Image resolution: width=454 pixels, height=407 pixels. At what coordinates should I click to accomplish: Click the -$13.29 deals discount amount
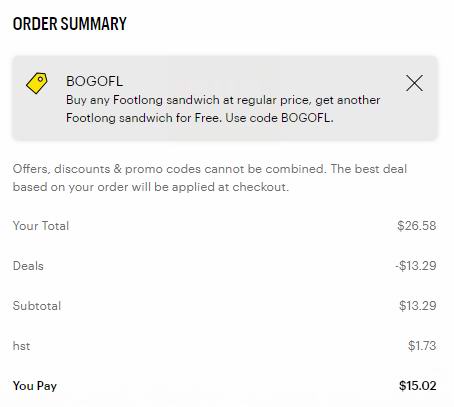(x=416, y=266)
